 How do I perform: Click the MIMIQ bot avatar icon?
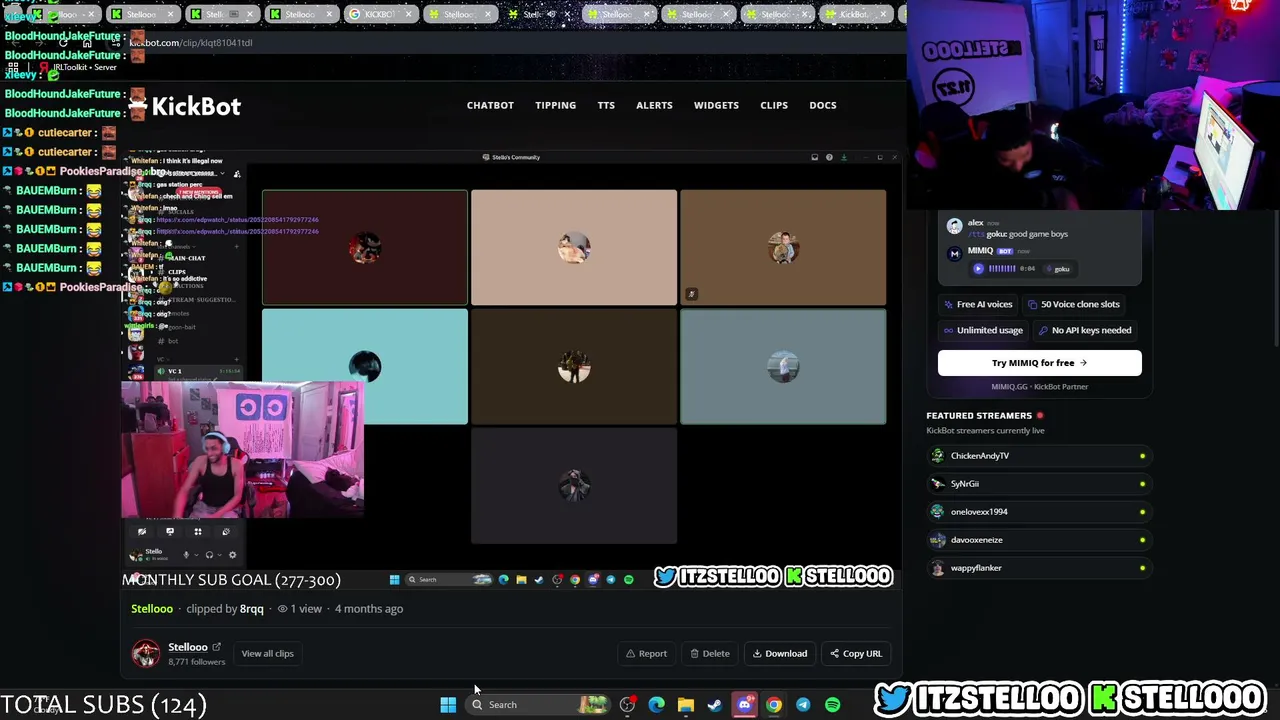(x=954, y=254)
